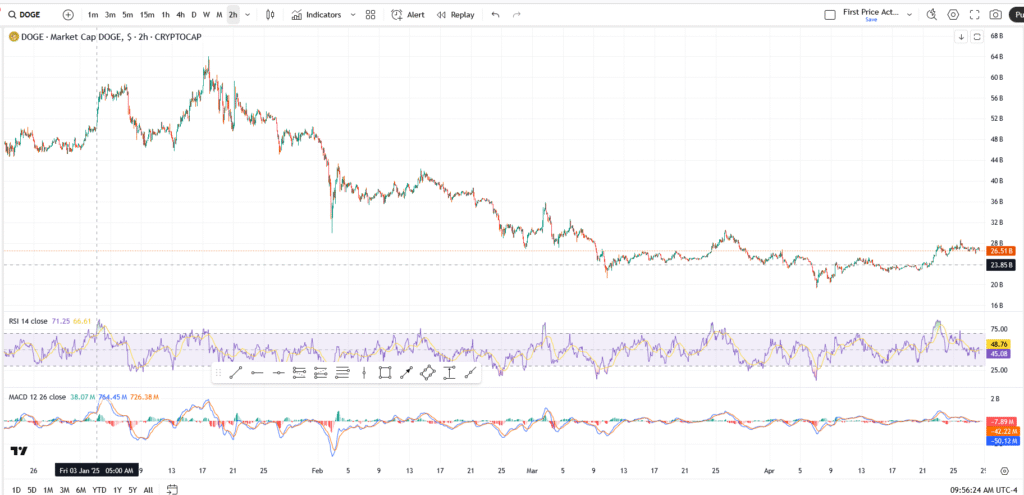Select the 3M date range tab
1024x495 pixels.
pos(64,490)
